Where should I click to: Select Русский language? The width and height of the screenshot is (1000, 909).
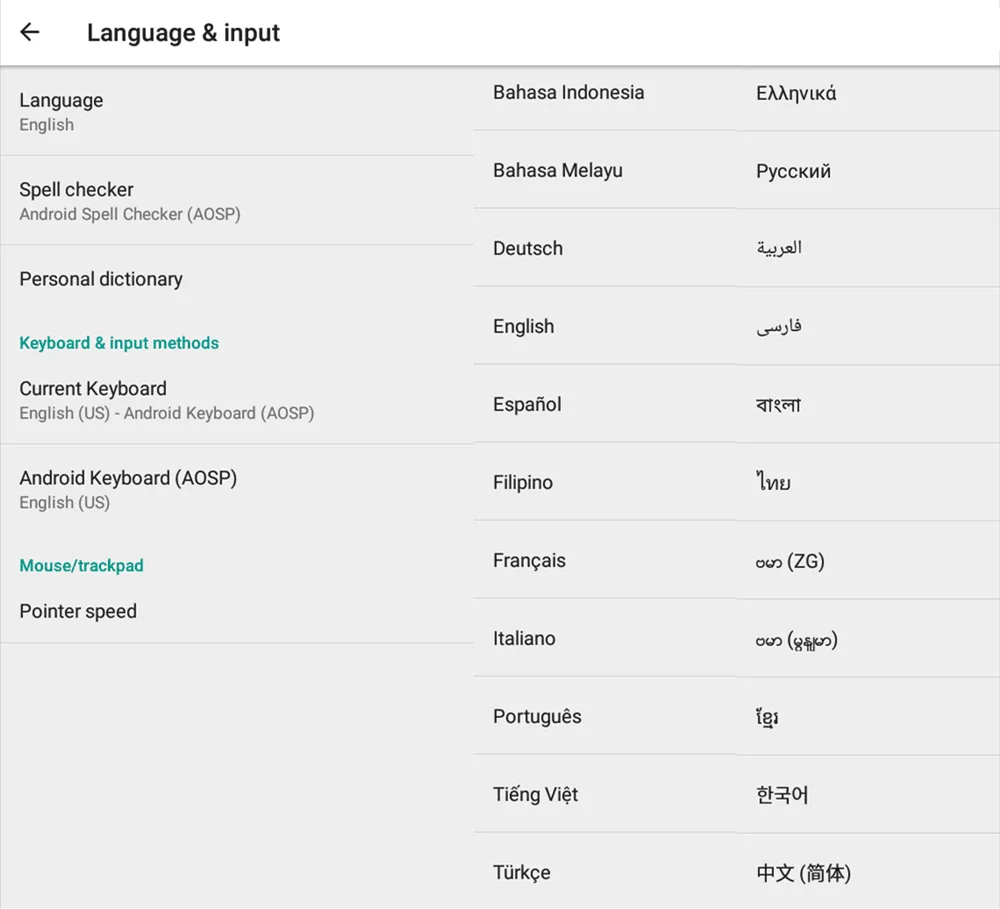click(x=793, y=171)
